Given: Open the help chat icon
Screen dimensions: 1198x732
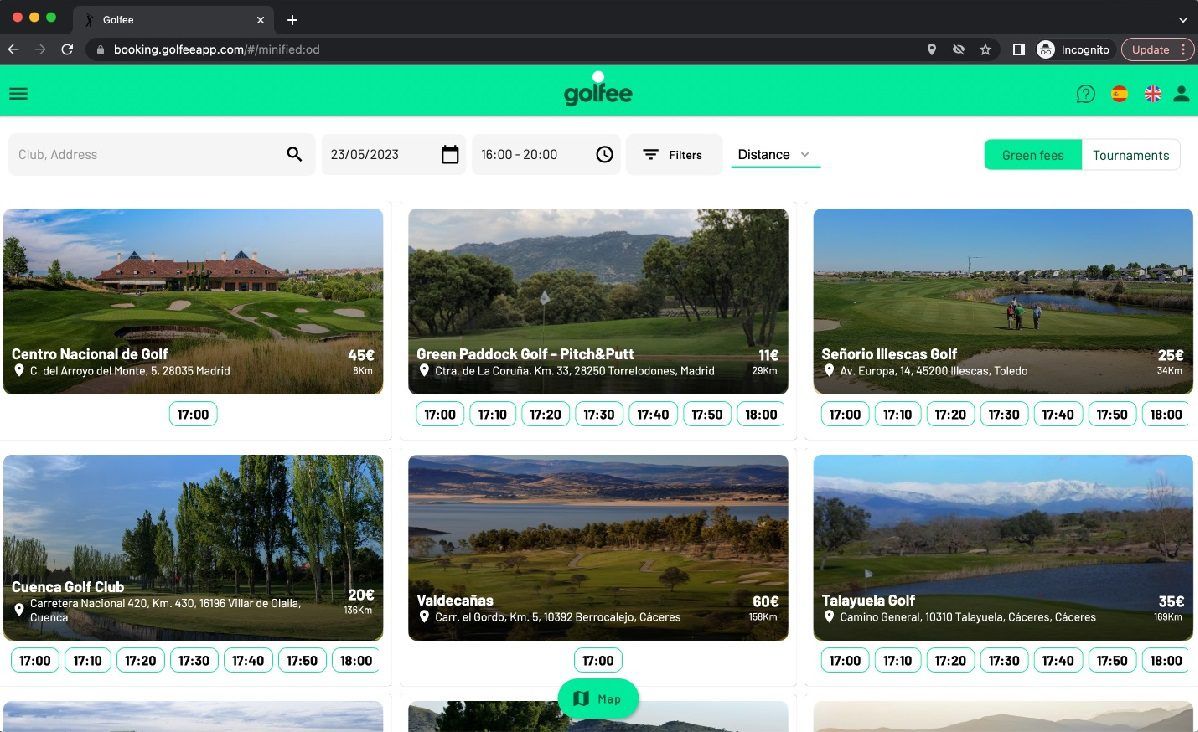Looking at the screenshot, I should 1085,94.
